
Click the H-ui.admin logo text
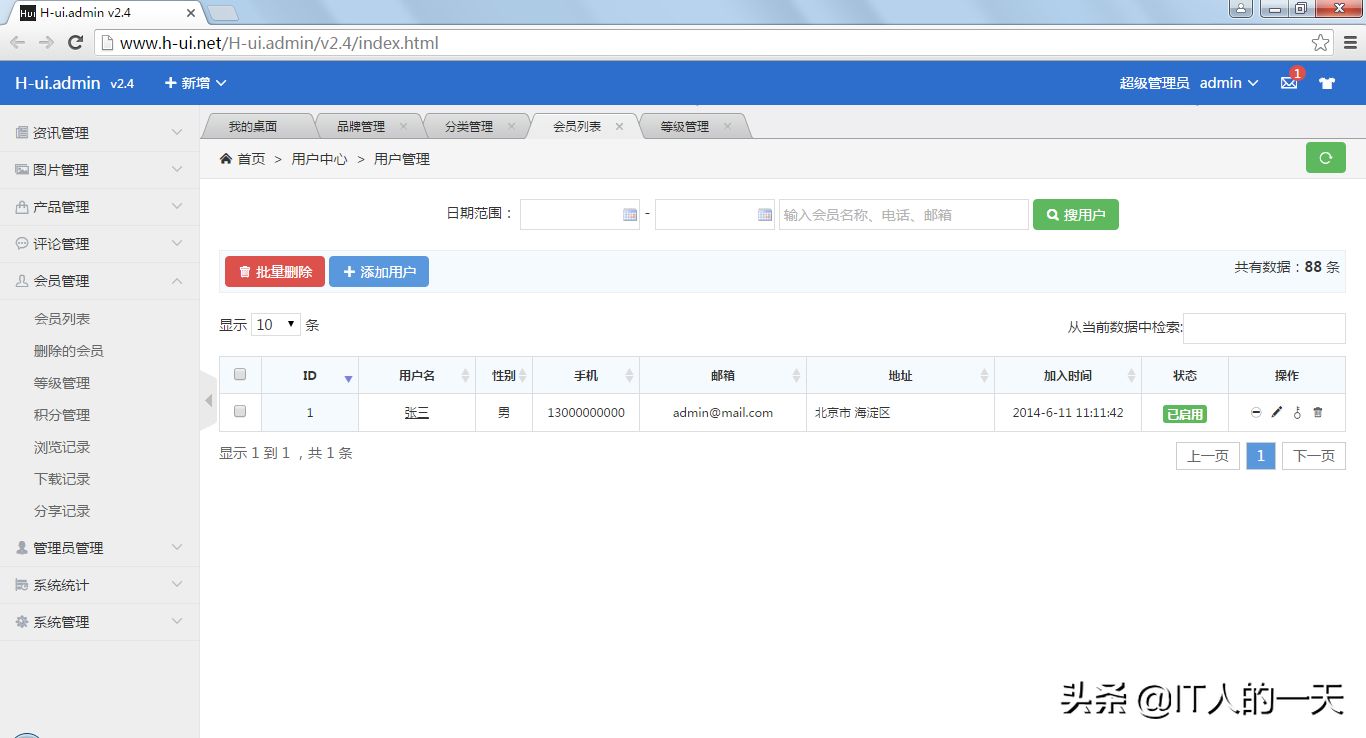(x=58, y=83)
